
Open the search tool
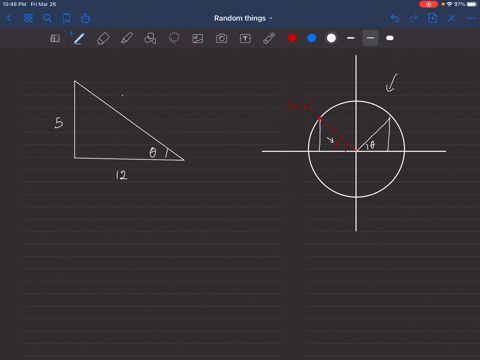[47, 18]
